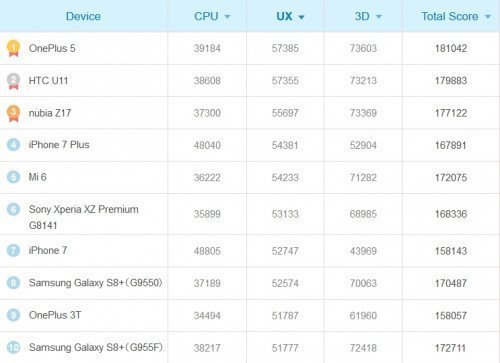
Task: Open the HTC U11 device entry
Action: coord(48,81)
